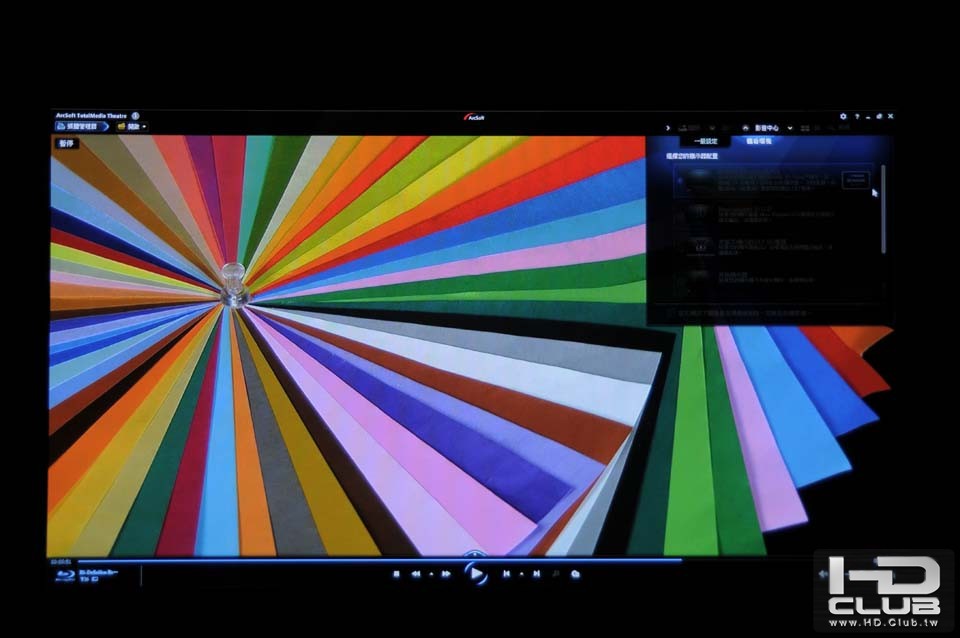This screenshot has width=960, height=638.
Task: Click the Blu-ray disc logo icon
Action: [65, 576]
